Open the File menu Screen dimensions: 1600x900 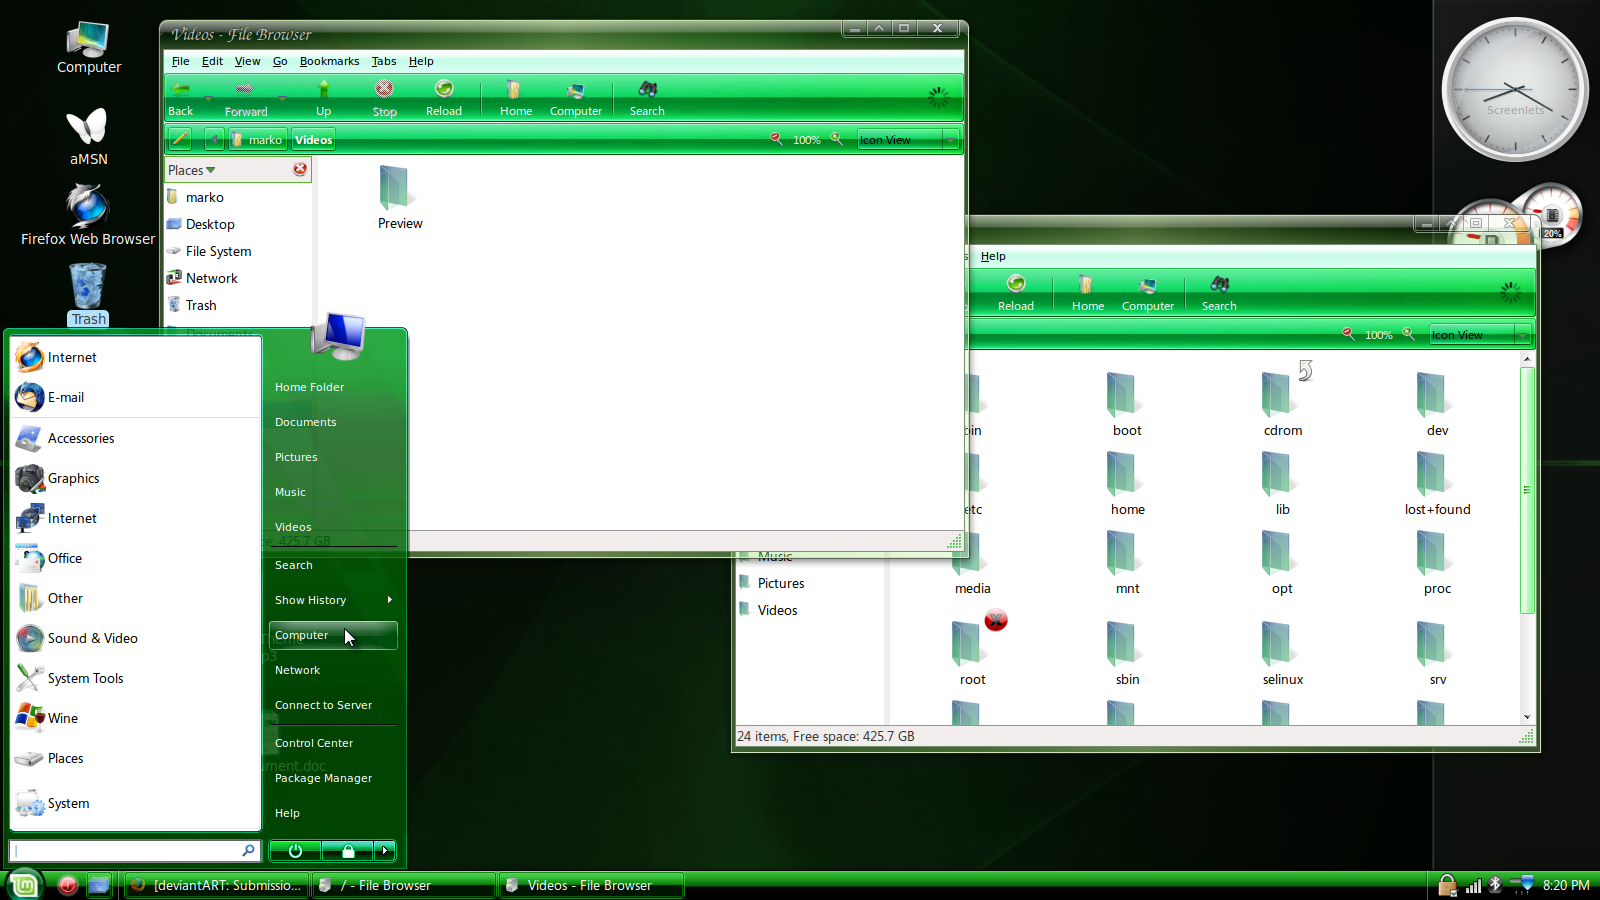(x=180, y=61)
